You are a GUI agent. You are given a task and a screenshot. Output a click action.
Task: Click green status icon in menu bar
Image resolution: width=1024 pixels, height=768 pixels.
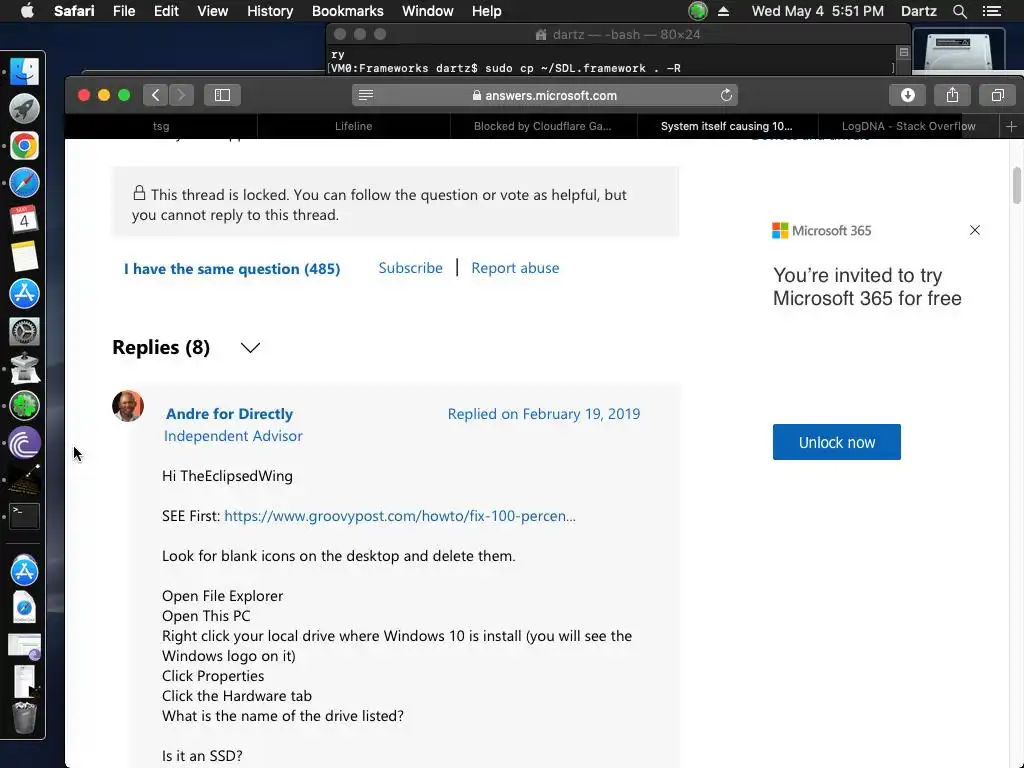click(x=697, y=11)
